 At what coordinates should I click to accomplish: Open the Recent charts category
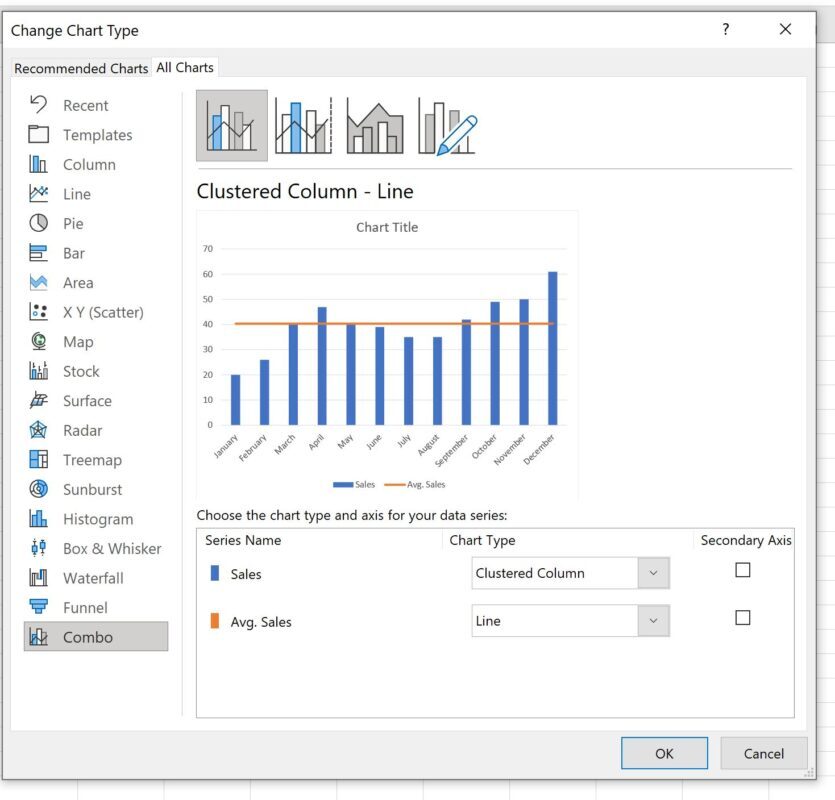click(96, 105)
